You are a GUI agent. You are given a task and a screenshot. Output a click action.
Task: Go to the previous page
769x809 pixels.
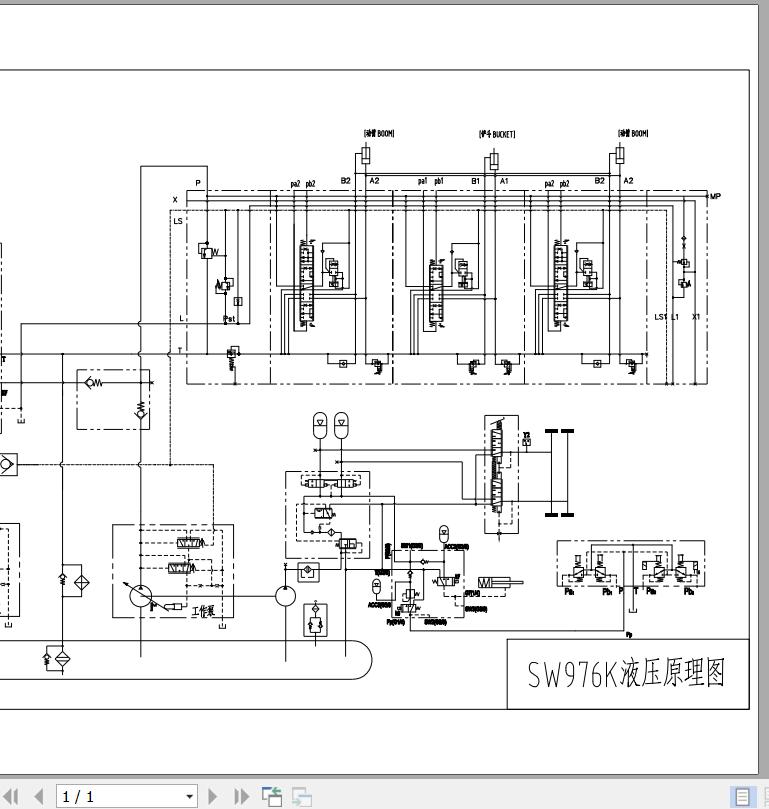click(x=39, y=796)
